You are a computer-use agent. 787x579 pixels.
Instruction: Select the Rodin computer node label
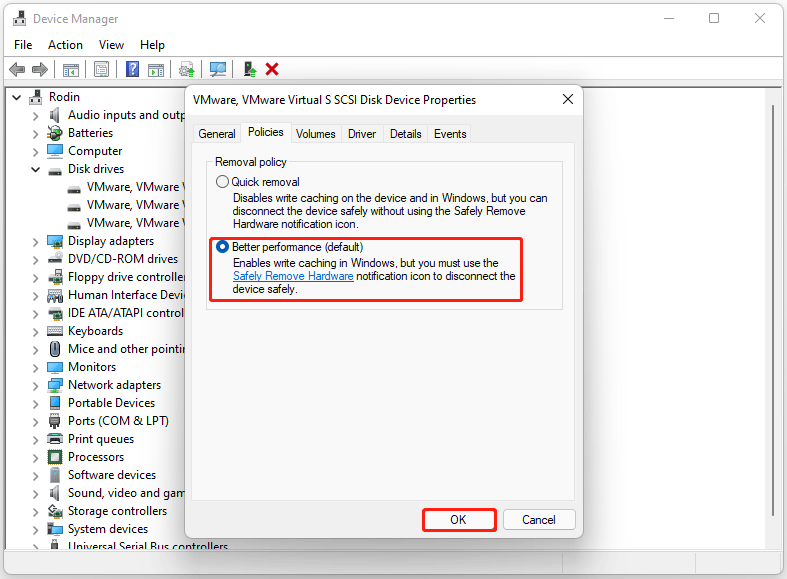click(x=64, y=97)
